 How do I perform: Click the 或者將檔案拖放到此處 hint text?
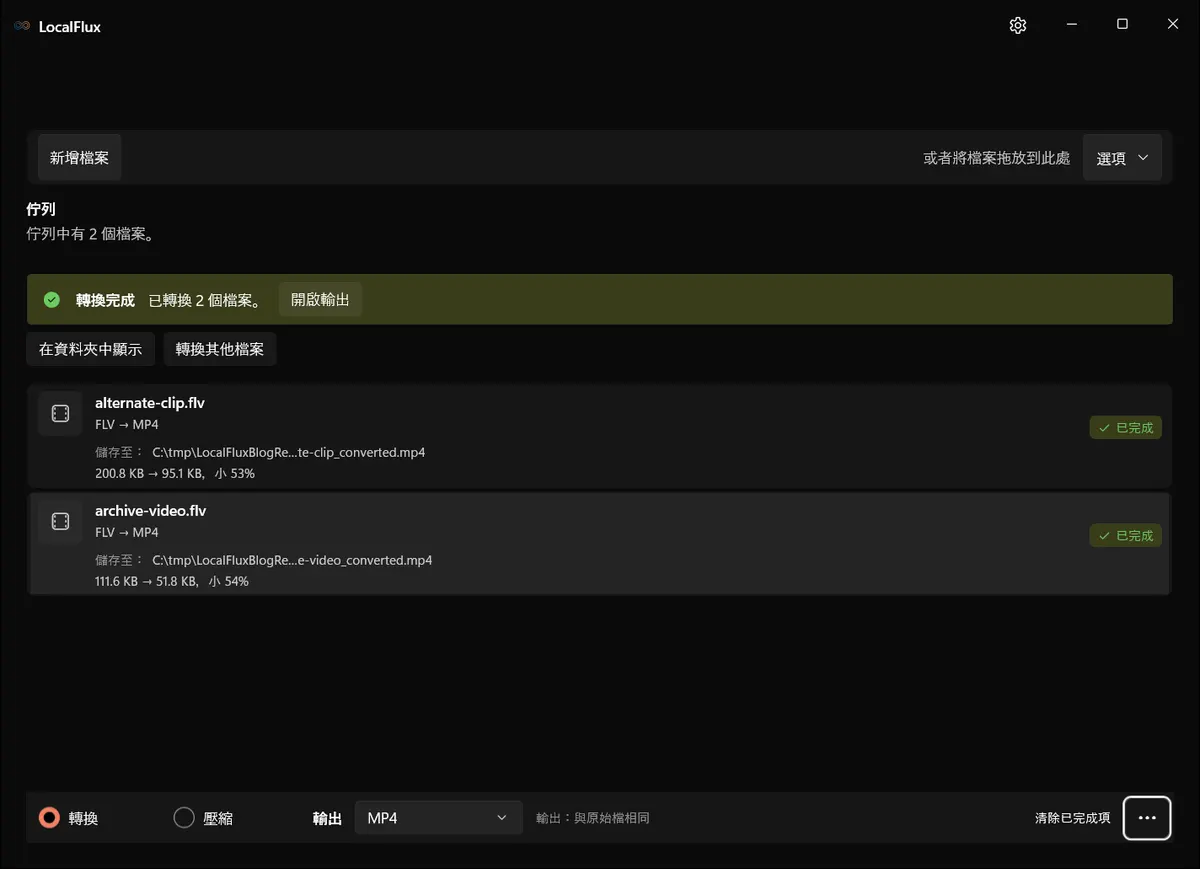click(997, 158)
